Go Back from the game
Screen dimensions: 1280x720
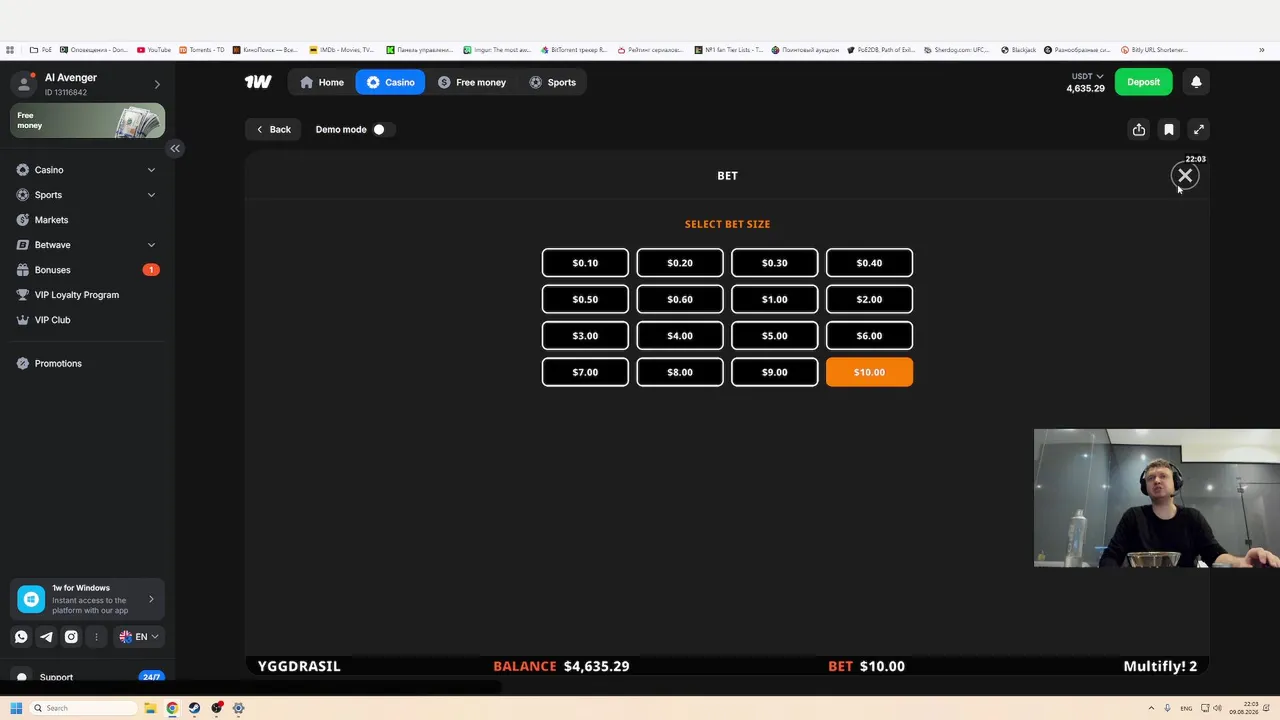[x=273, y=129]
